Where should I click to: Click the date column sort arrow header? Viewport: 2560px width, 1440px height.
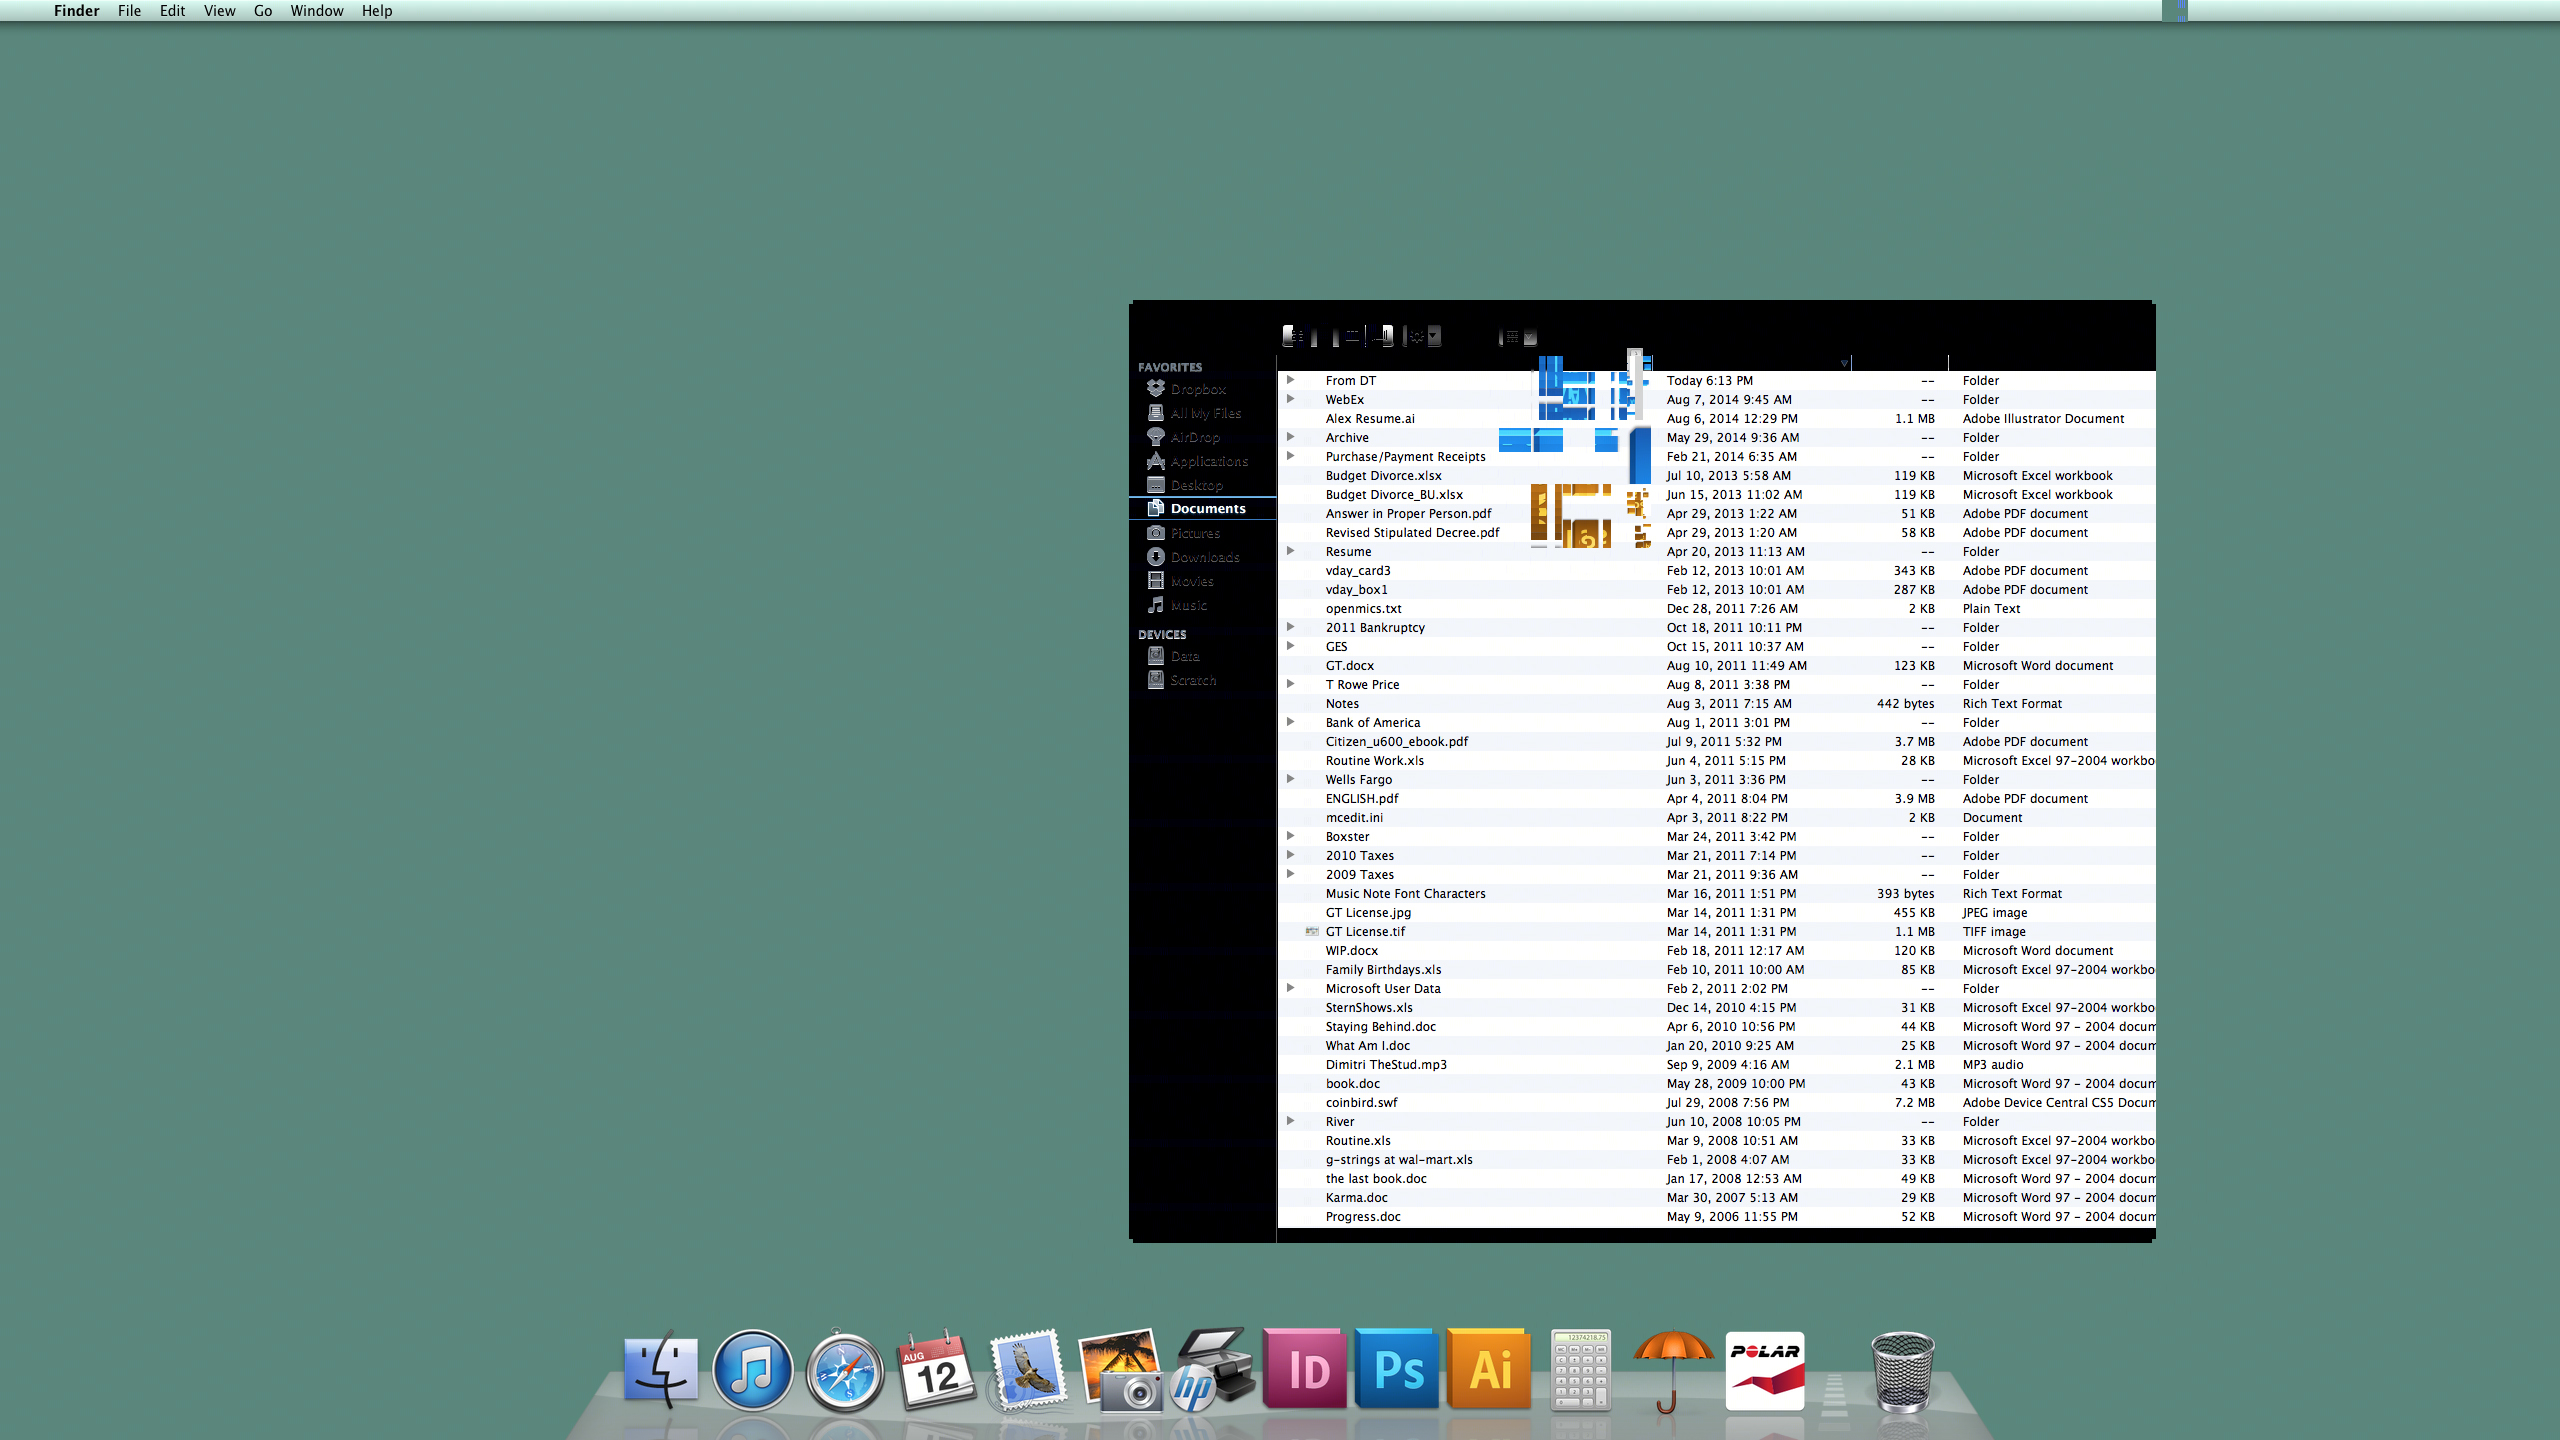(x=1844, y=363)
